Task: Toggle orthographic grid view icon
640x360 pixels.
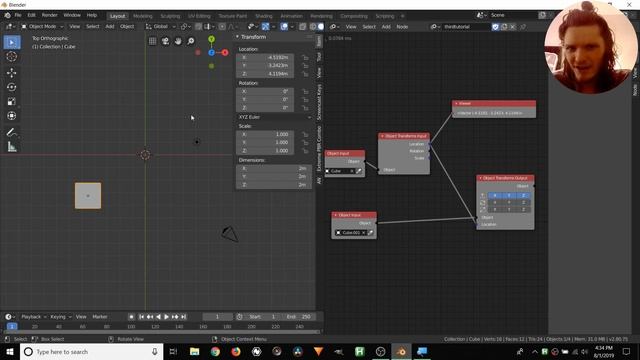Action: click(152, 41)
